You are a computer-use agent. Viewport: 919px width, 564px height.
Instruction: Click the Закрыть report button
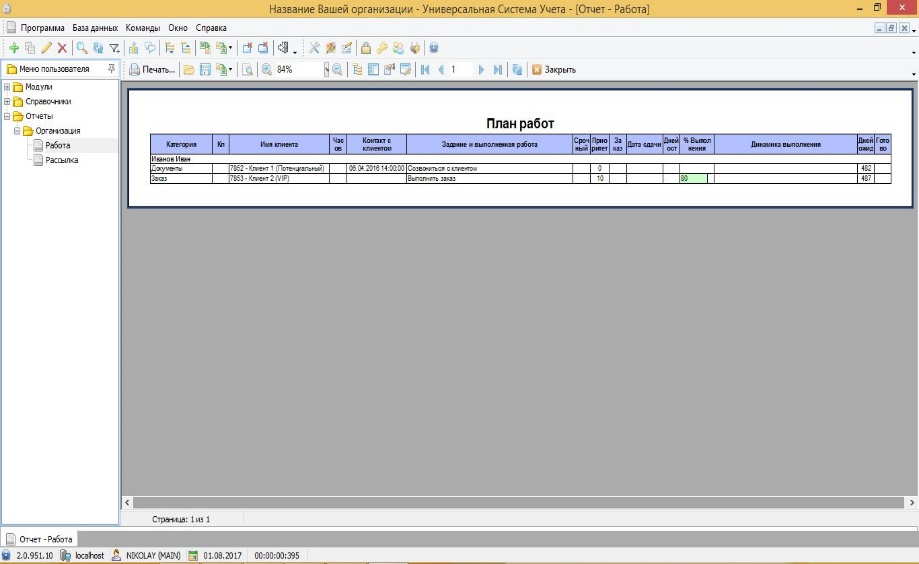(554, 70)
